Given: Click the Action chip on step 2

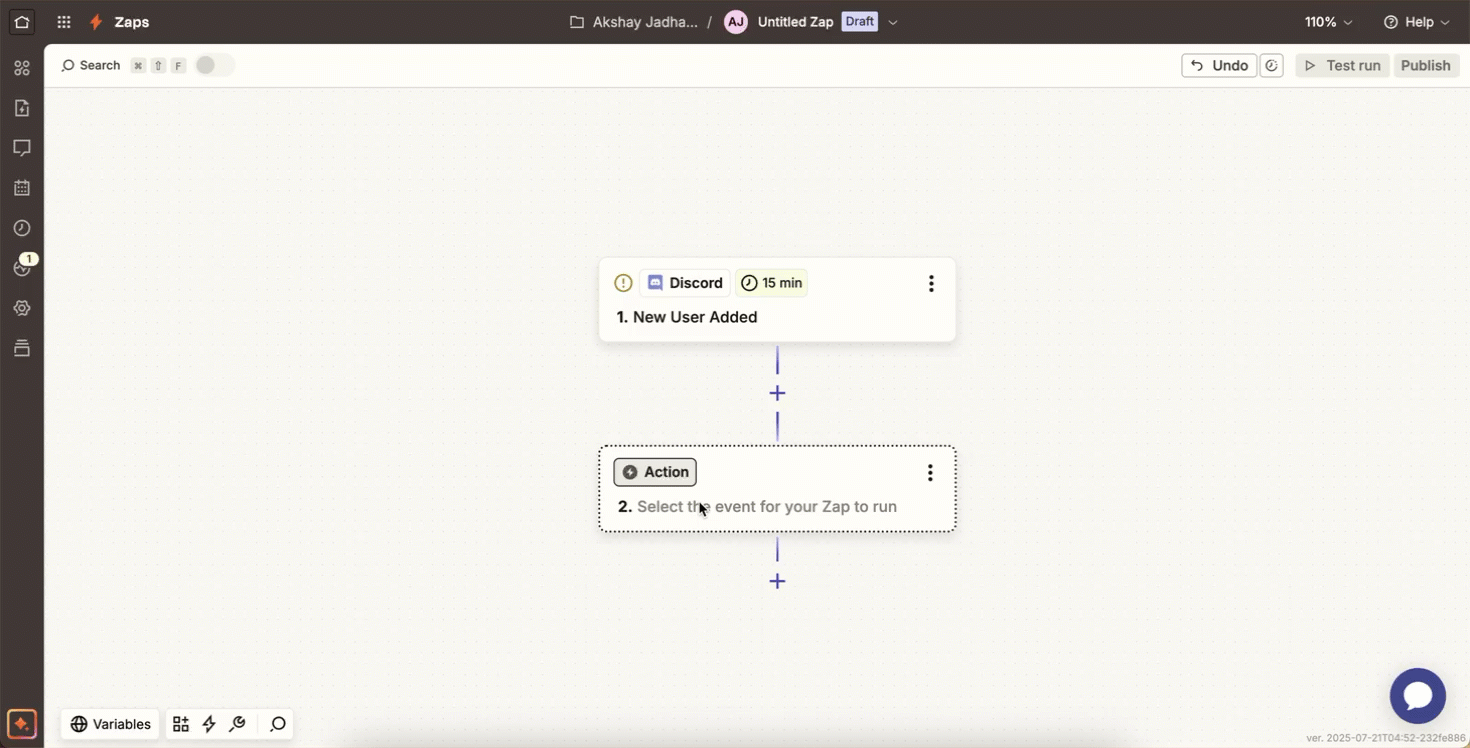Looking at the screenshot, I should [x=655, y=472].
